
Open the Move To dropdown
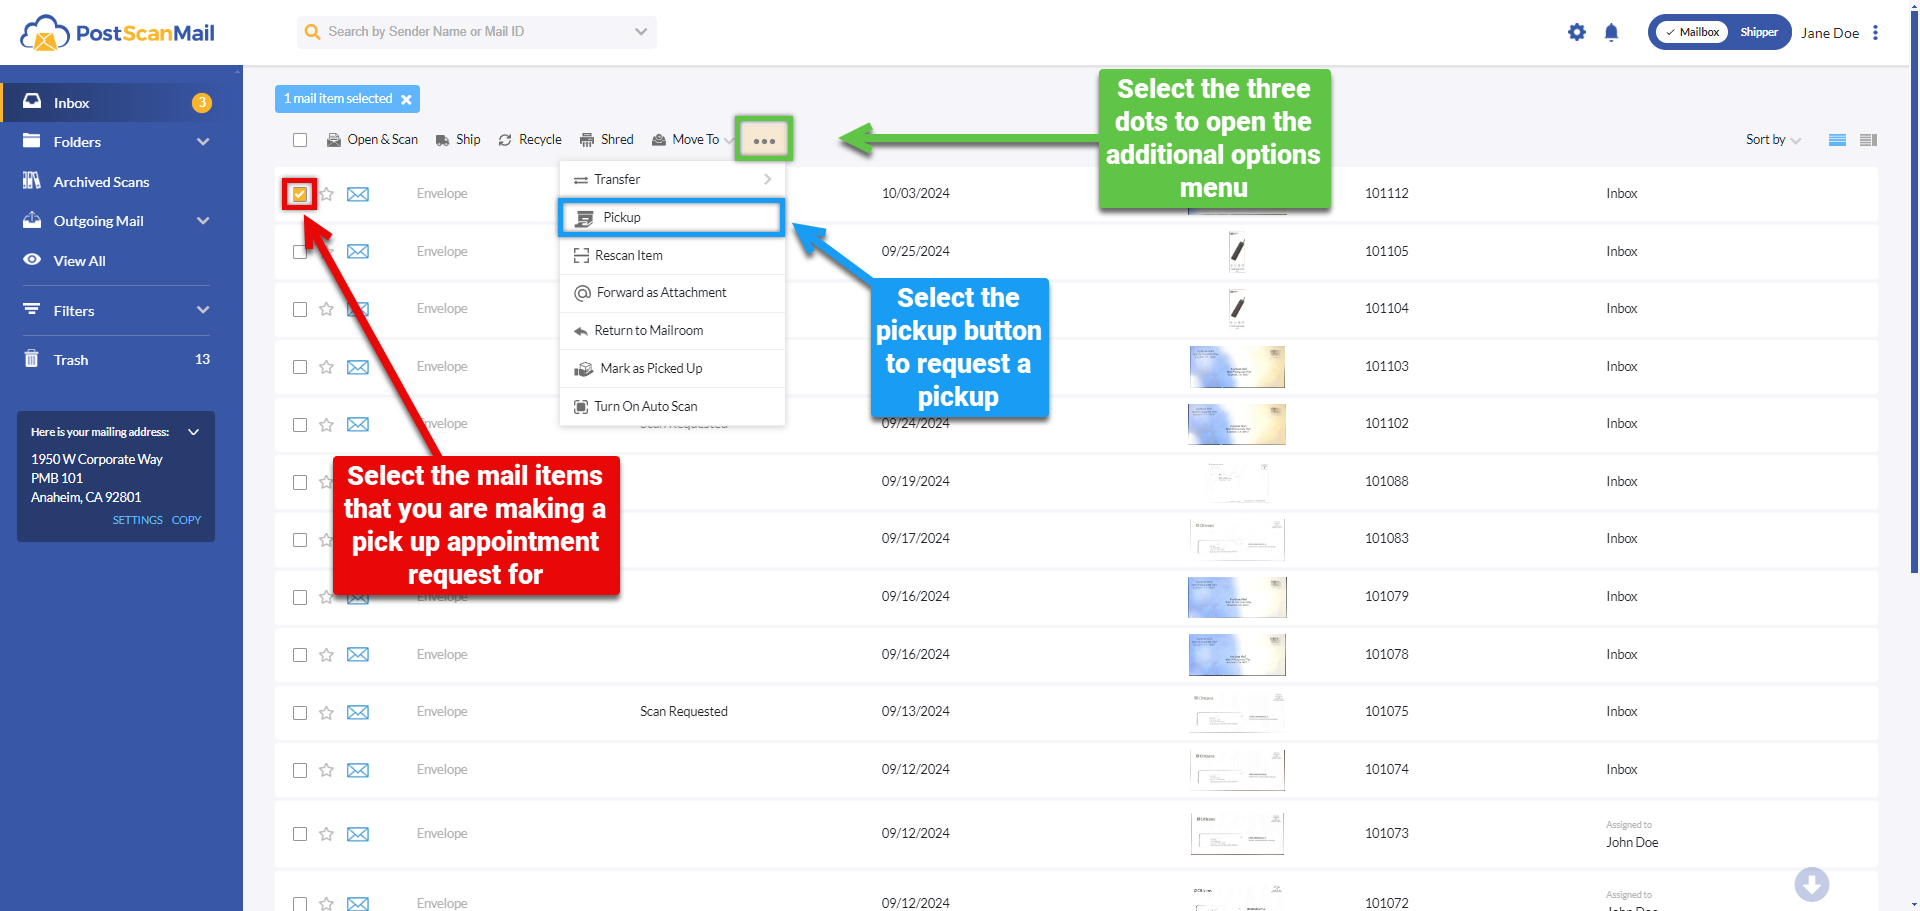[x=693, y=140]
